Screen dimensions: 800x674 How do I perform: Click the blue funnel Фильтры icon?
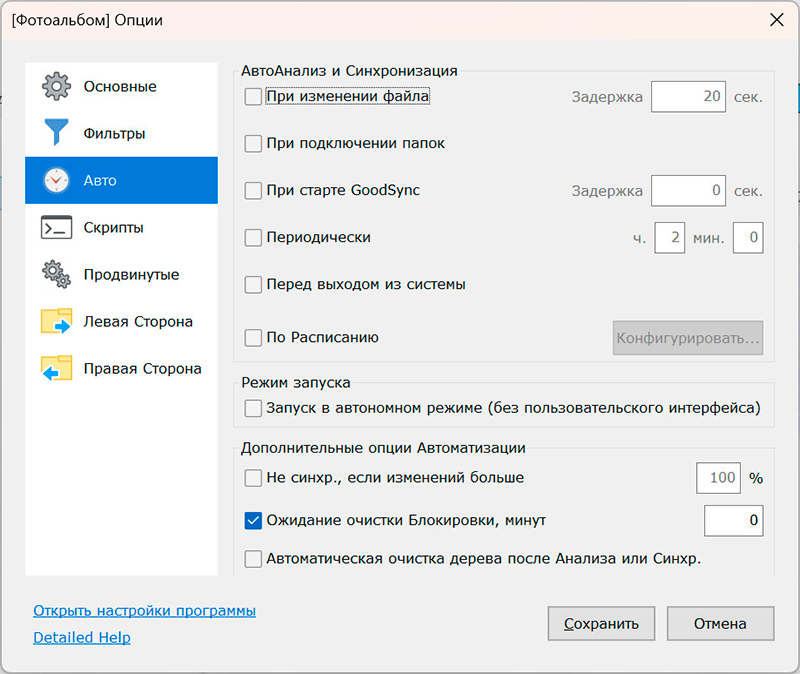[56, 133]
